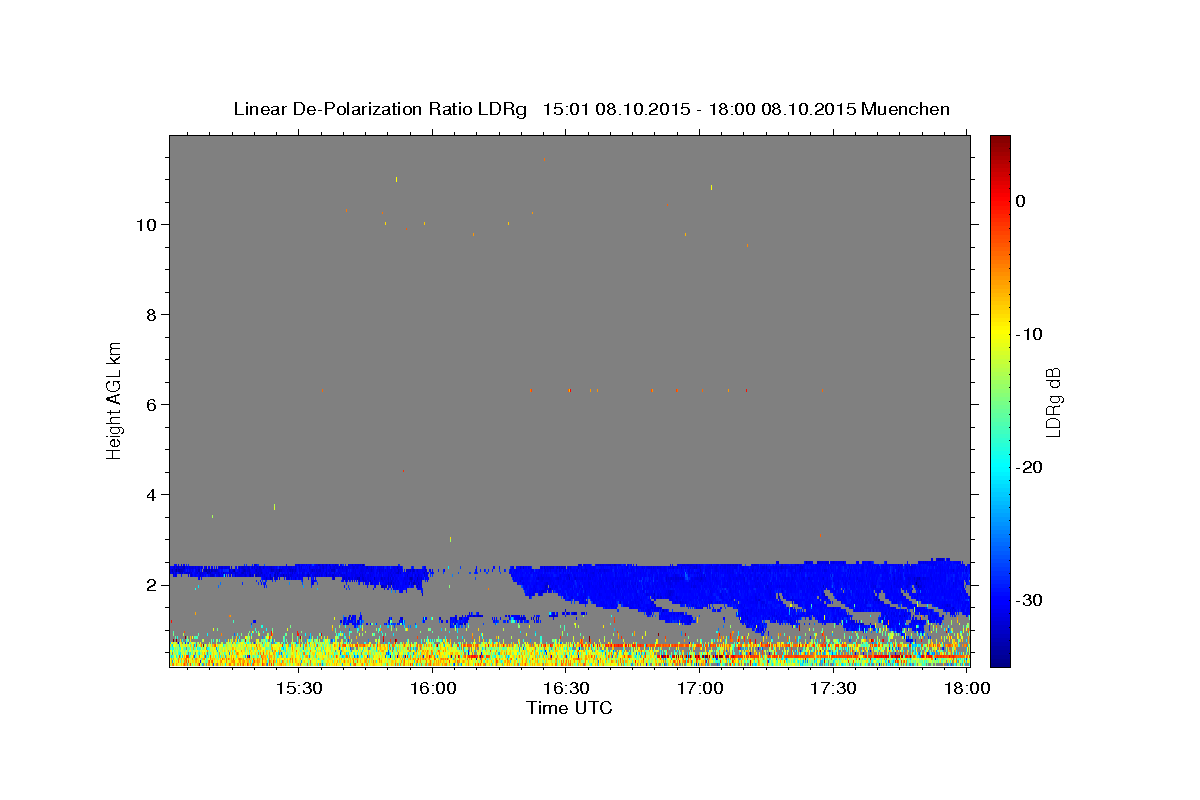Click the height tick label 4

pyautogui.click(x=154, y=494)
